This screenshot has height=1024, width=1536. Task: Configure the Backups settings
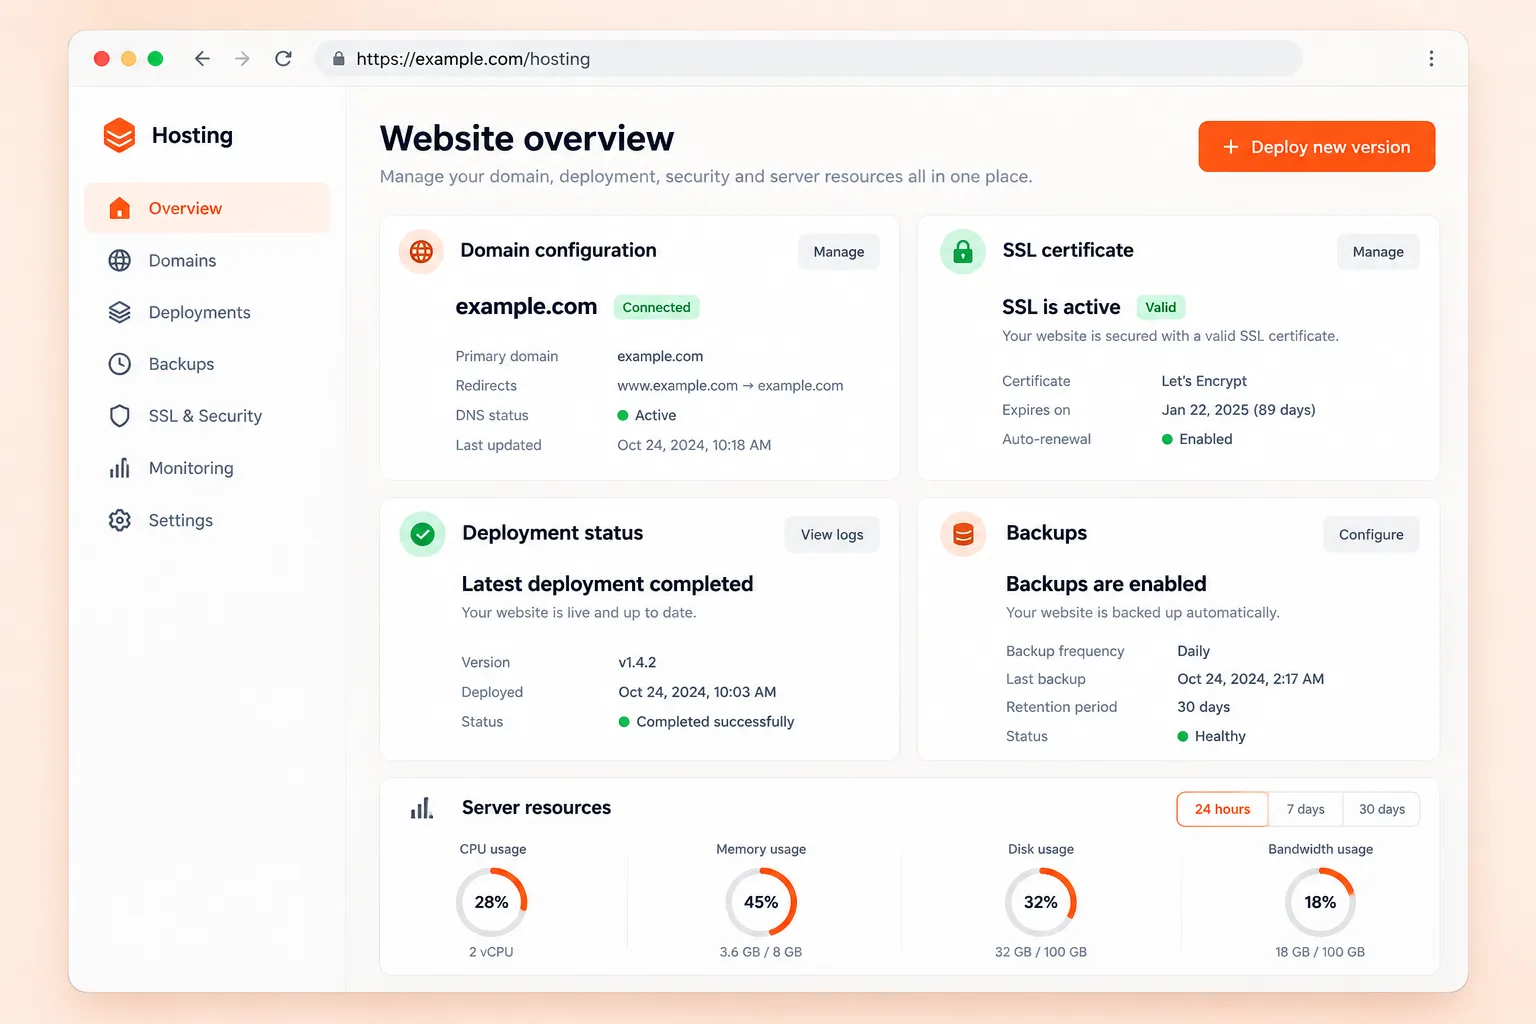(1371, 535)
